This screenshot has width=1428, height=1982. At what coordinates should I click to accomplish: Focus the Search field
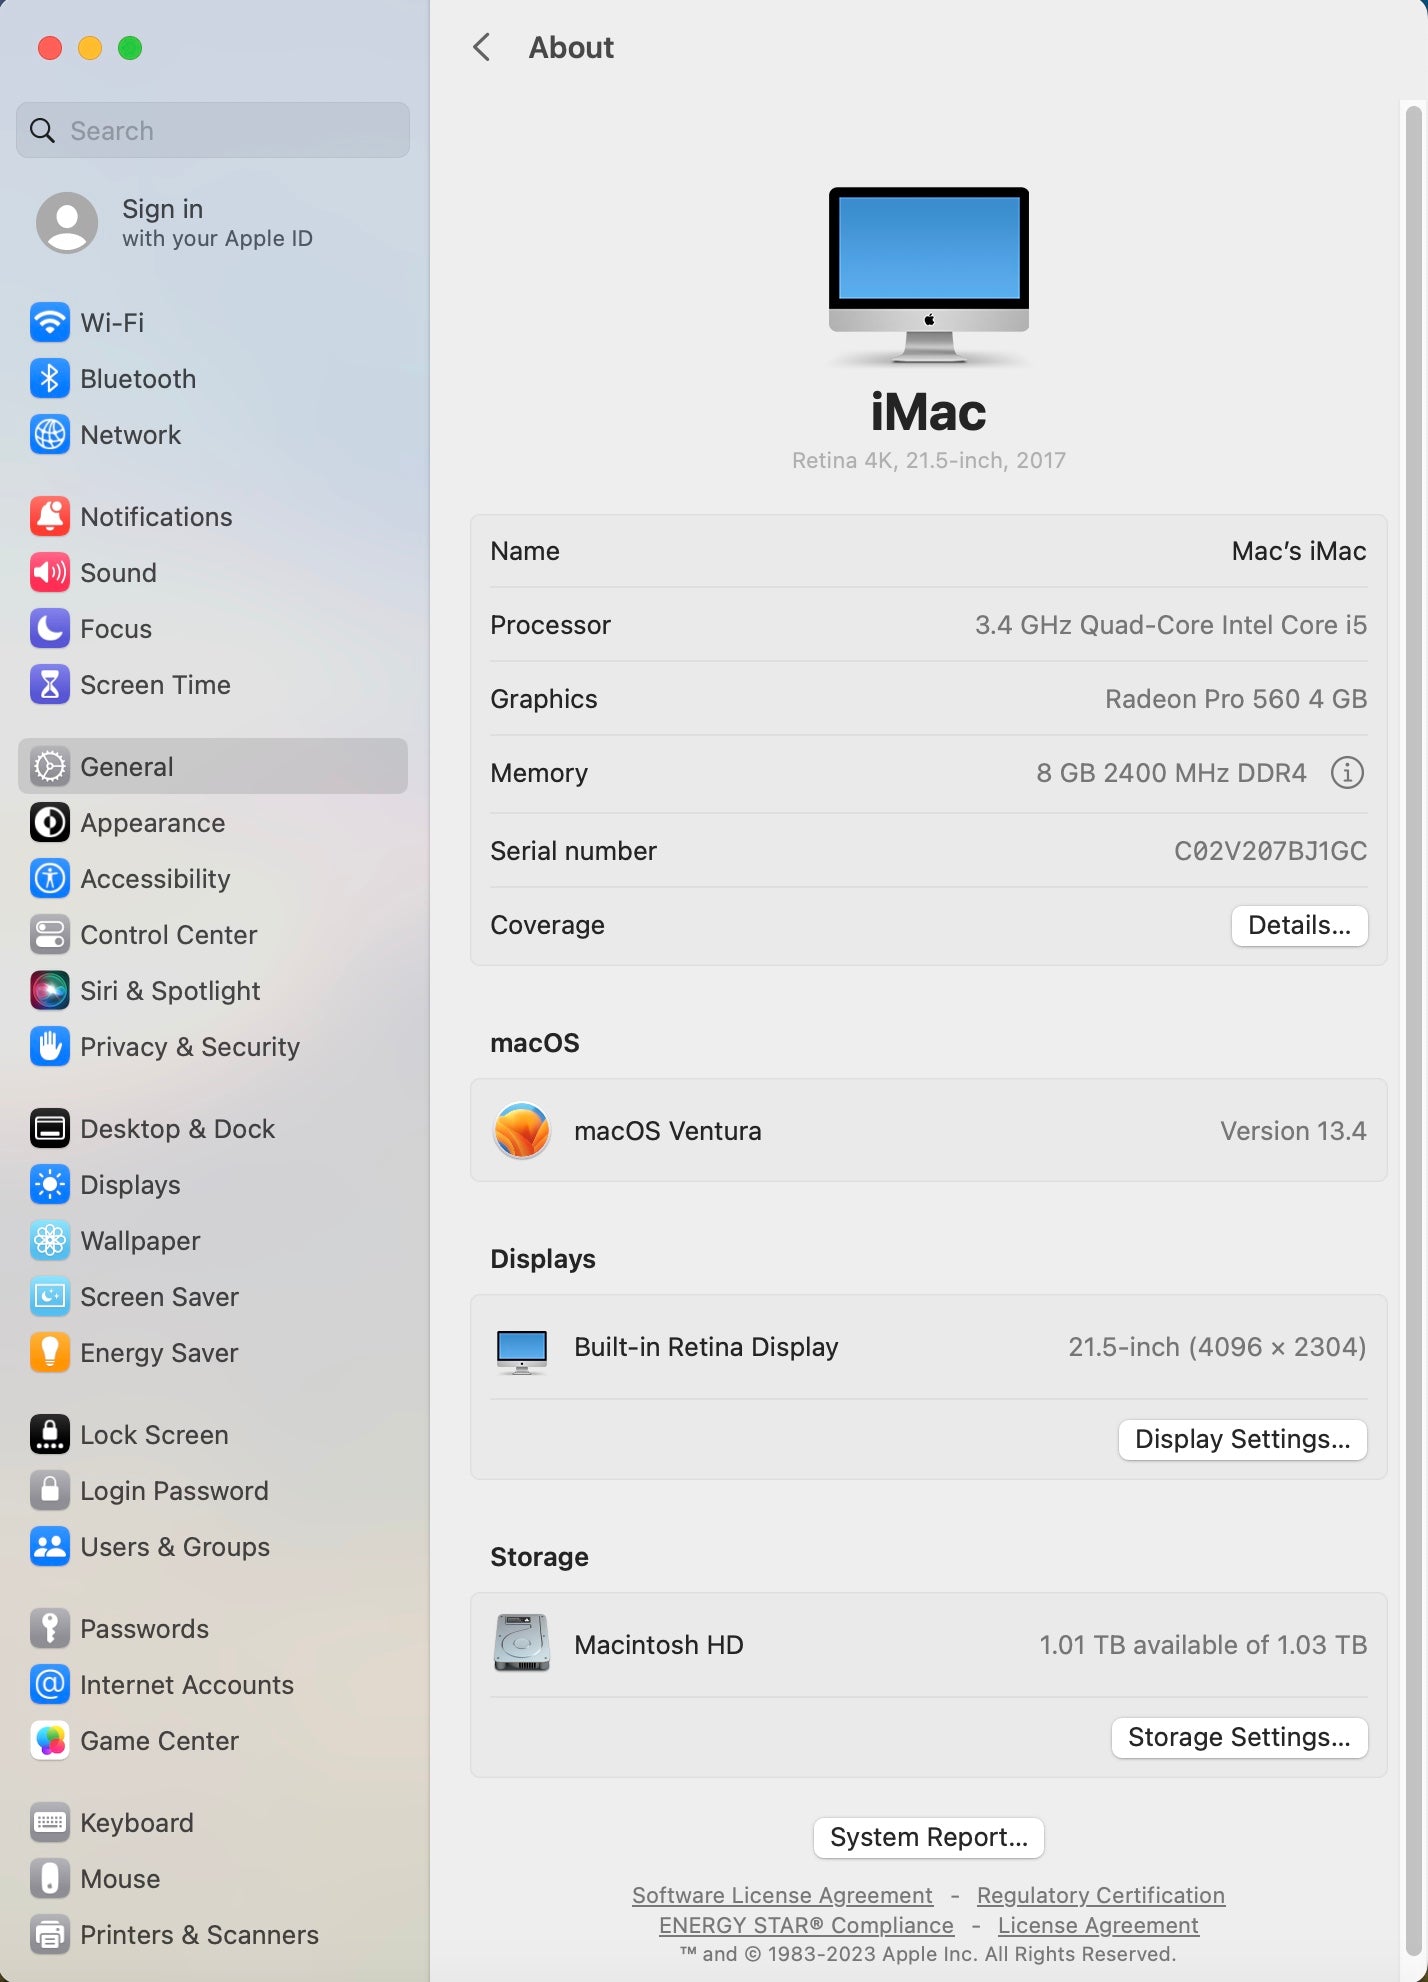click(213, 130)
